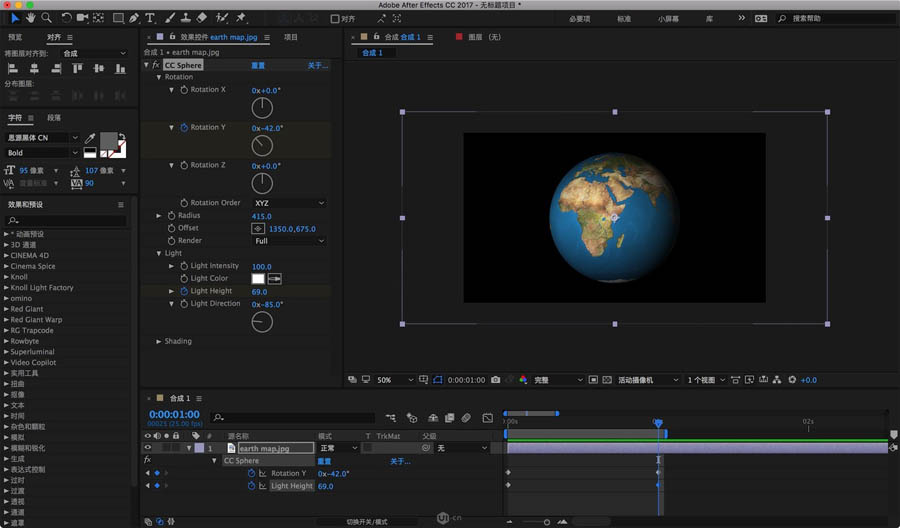Take a snapshot with camera icon
Image resolution: width=900 pixels, height=528 pixels.
pos(495,380)
